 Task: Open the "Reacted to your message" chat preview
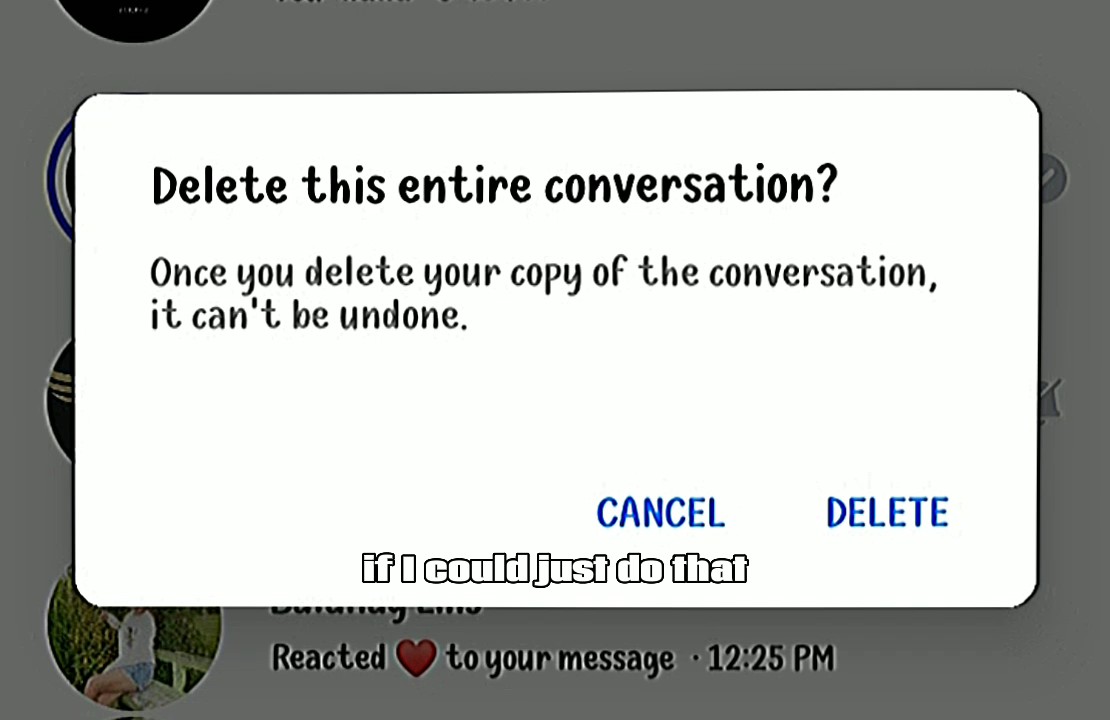pyautogui.click(x=553, y=658)
